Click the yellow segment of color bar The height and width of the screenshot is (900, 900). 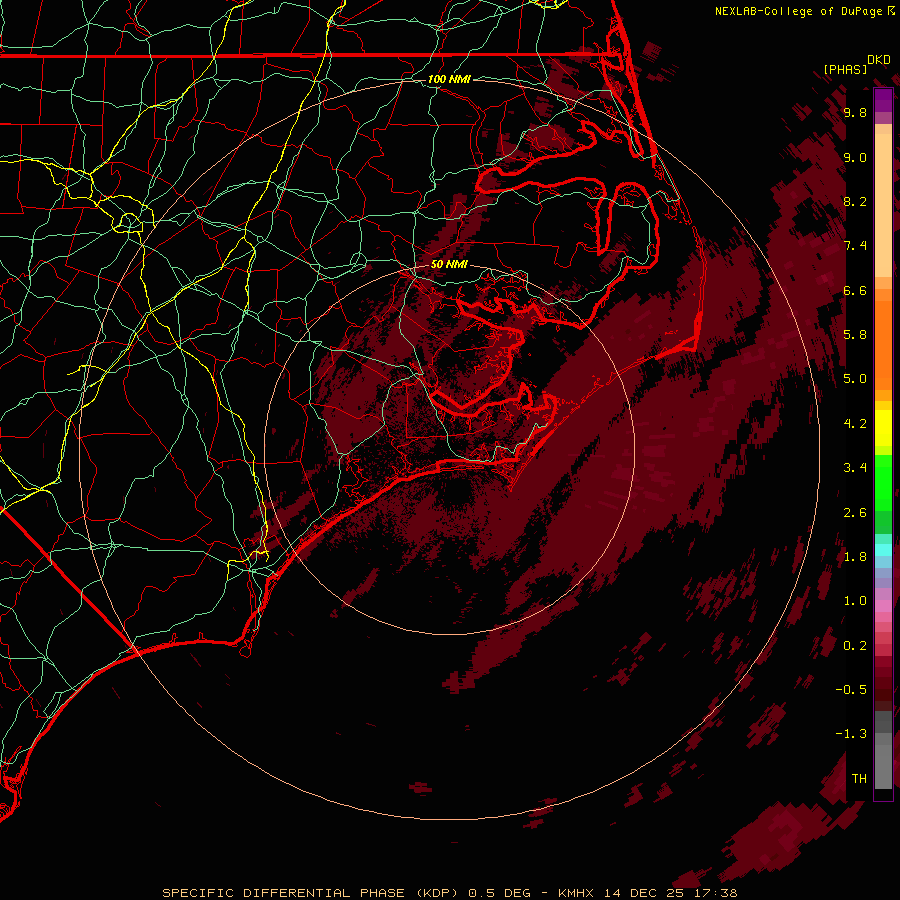(x=883, y=428)
